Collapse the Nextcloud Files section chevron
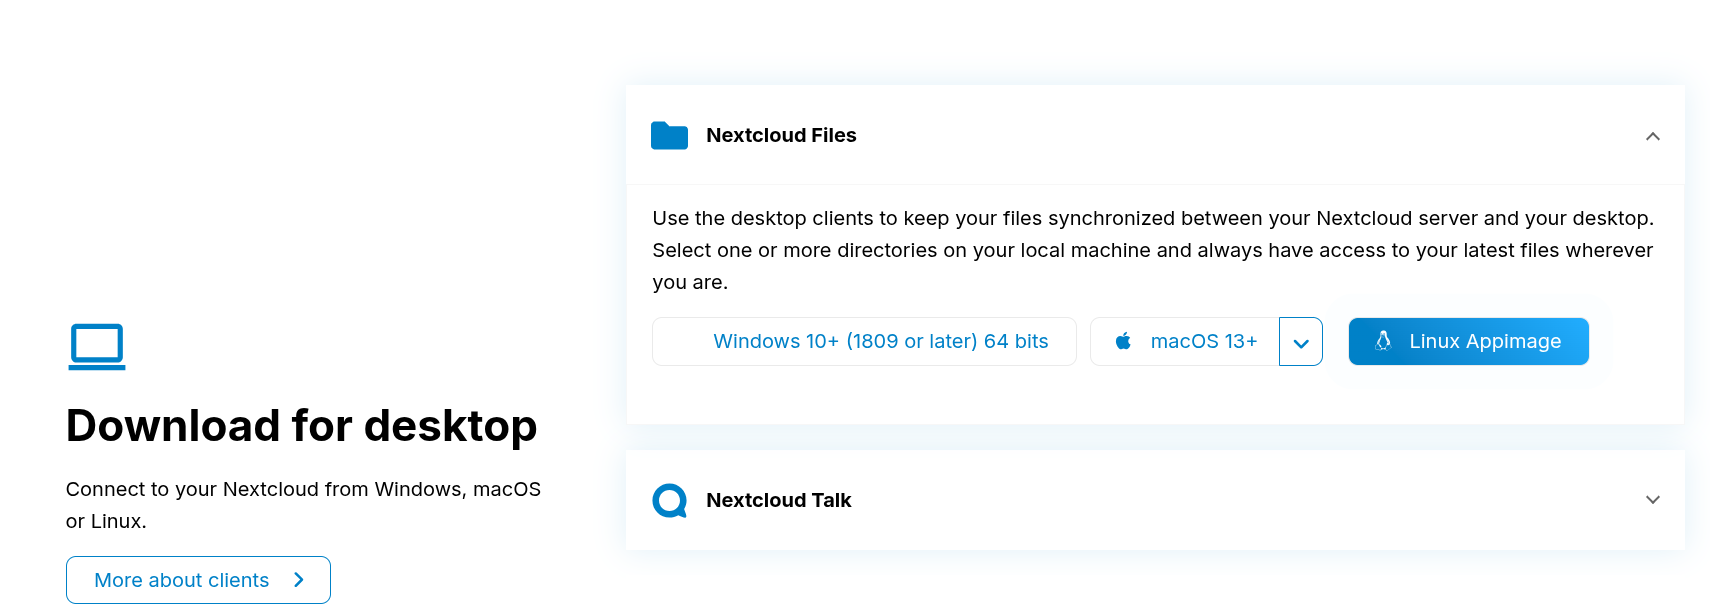This screenshot has width=1710, height=615. tap(1653, 136)
